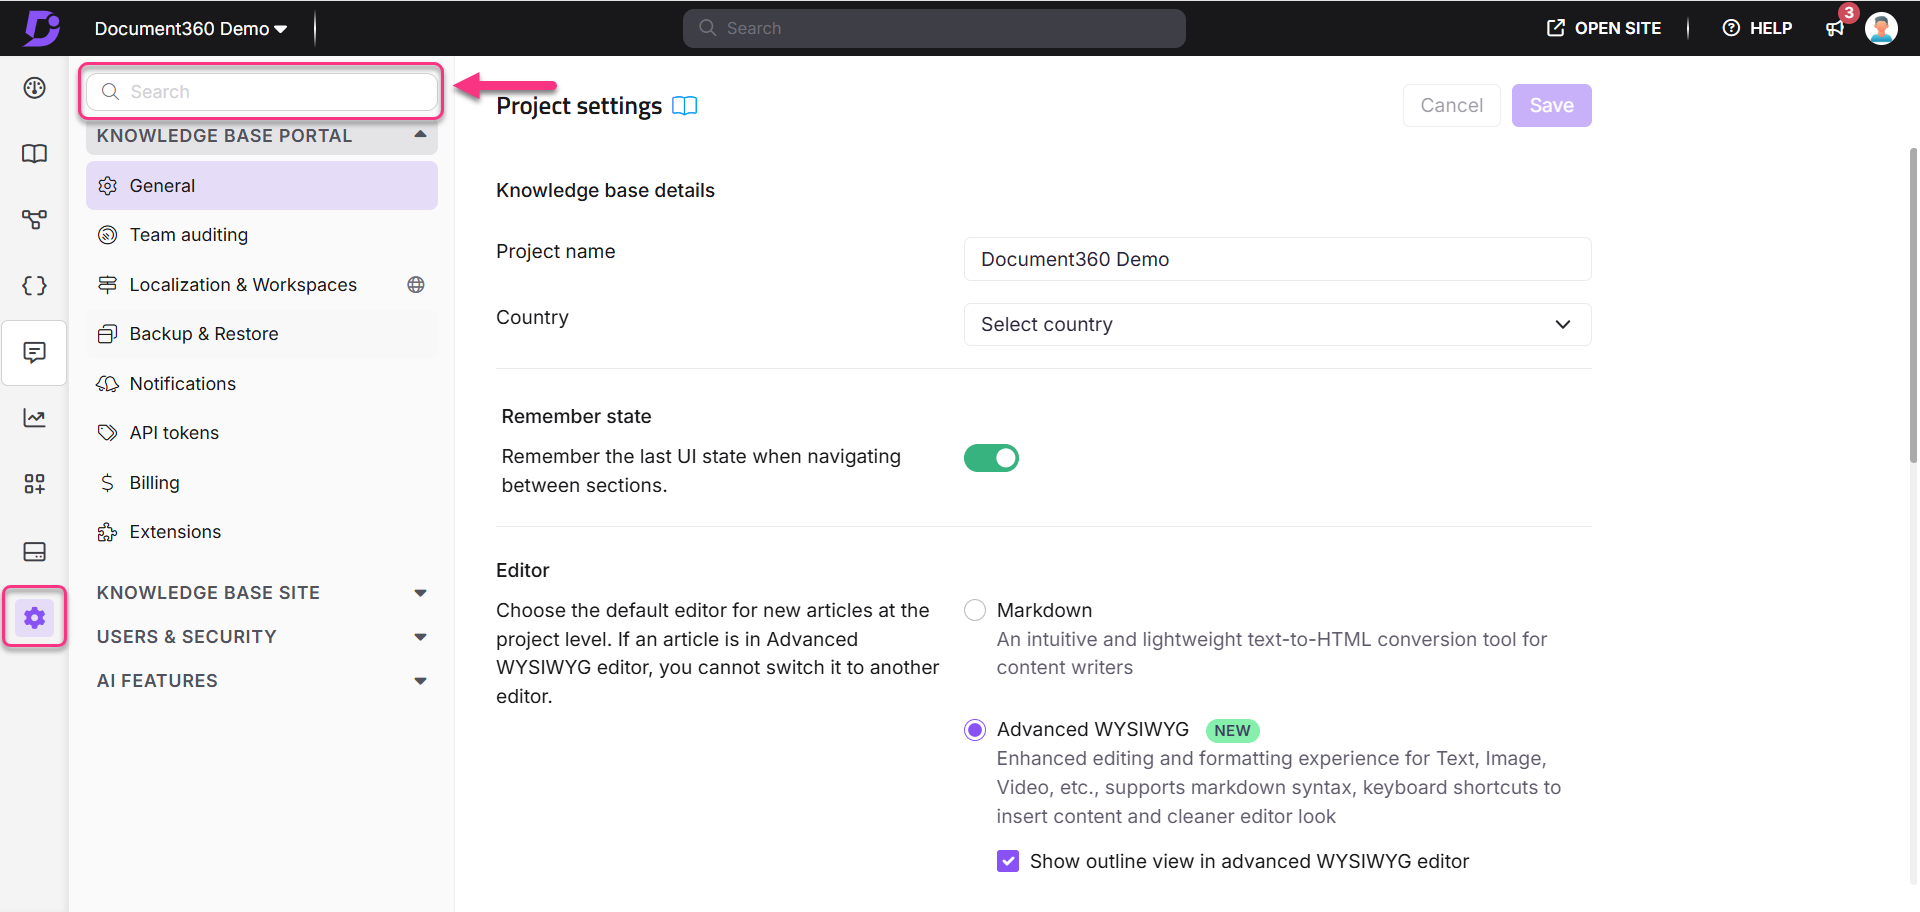The image size is (1920, 912).
Task: Toggle the Remember state switch
Action: click(991, 458)
